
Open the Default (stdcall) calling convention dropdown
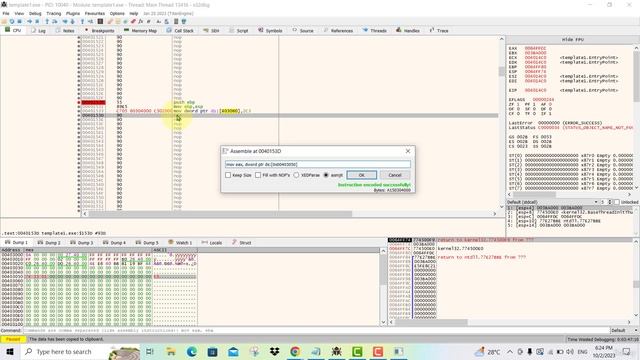click(553, 202)
